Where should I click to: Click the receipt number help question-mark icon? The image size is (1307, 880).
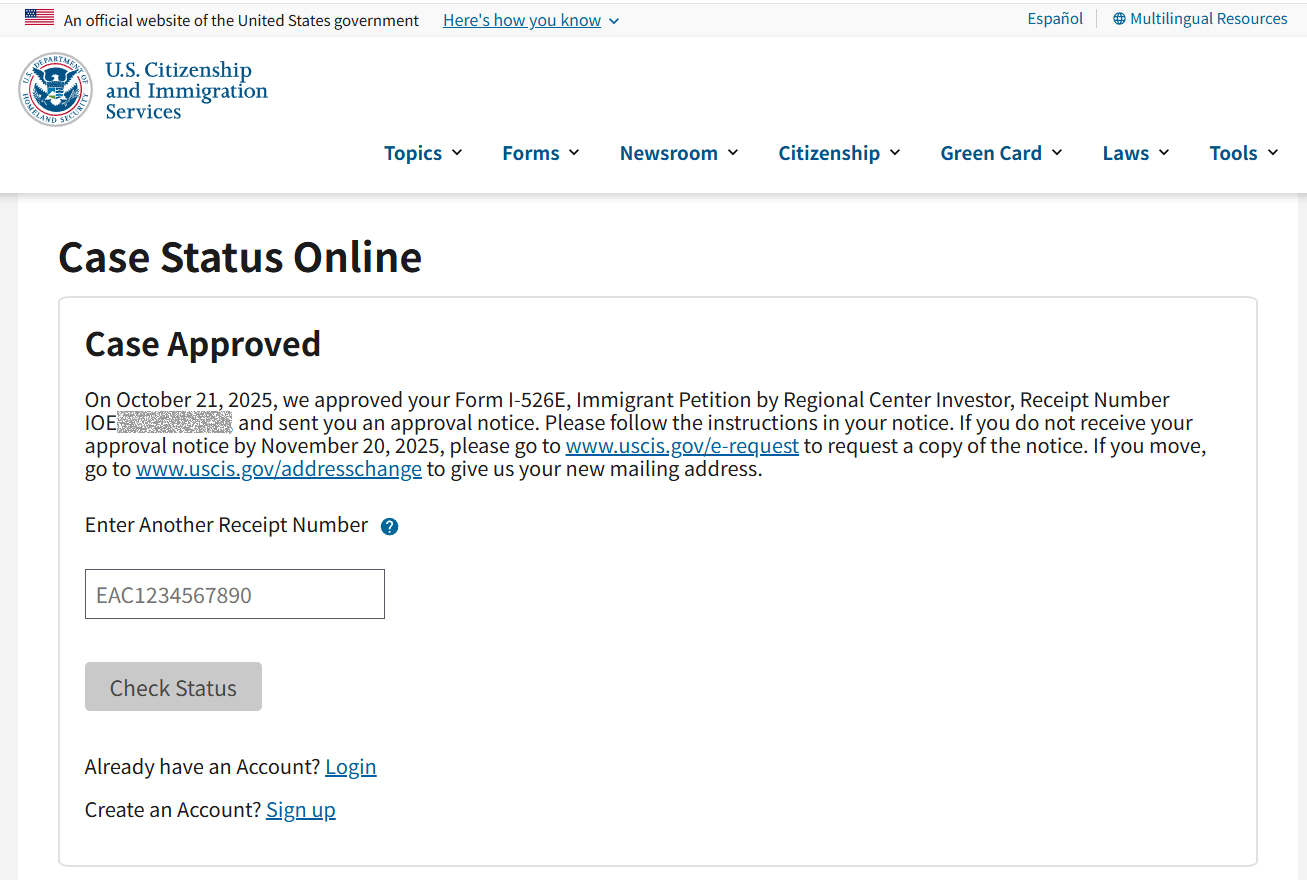pyautogui.click(x=390, y=527)
